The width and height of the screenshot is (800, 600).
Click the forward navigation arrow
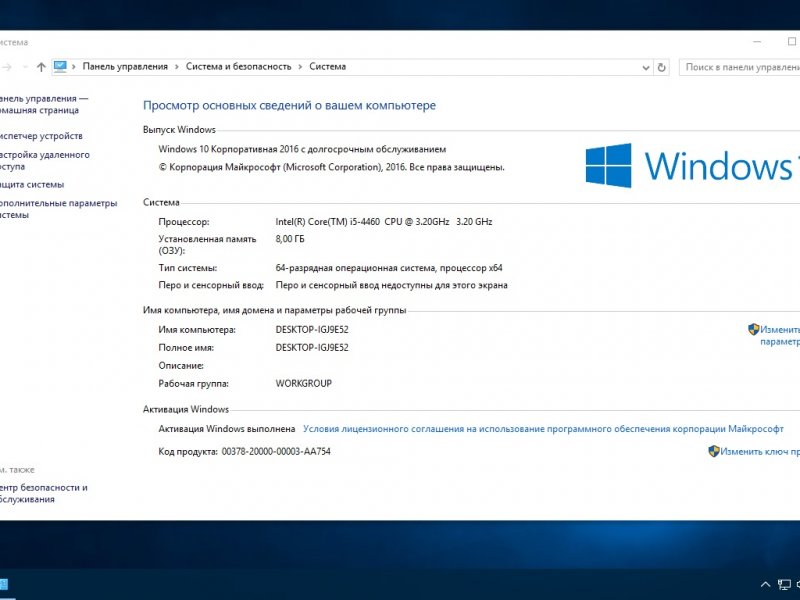coord(7,67)
